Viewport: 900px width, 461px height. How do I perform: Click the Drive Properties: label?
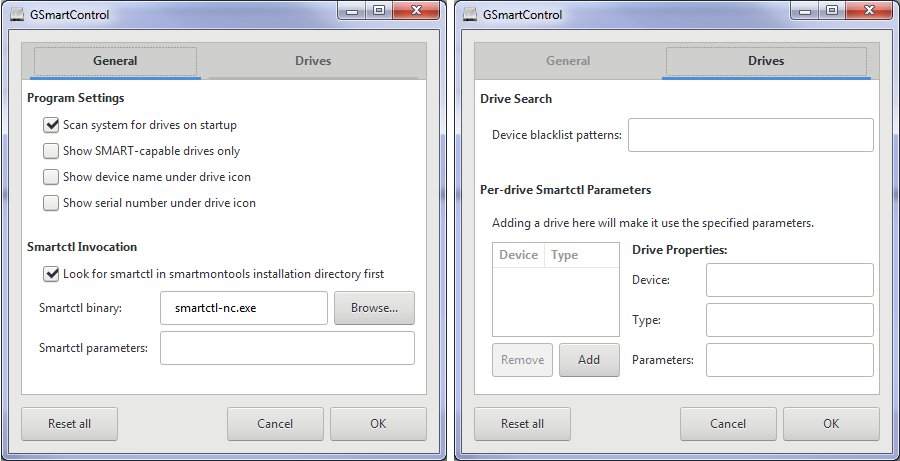coord(680,250)
